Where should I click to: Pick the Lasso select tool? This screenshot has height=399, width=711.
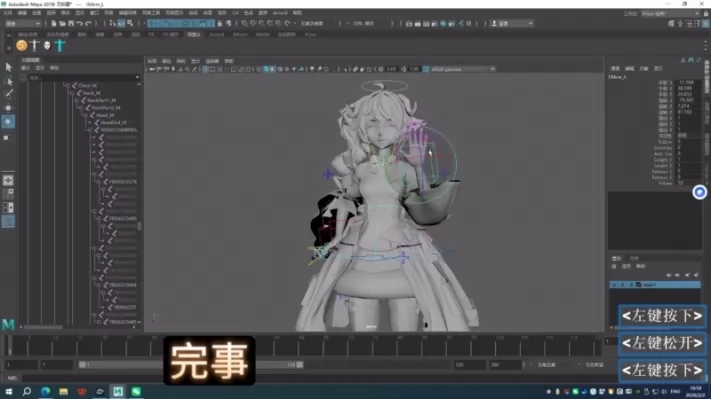tap(8, 81)
